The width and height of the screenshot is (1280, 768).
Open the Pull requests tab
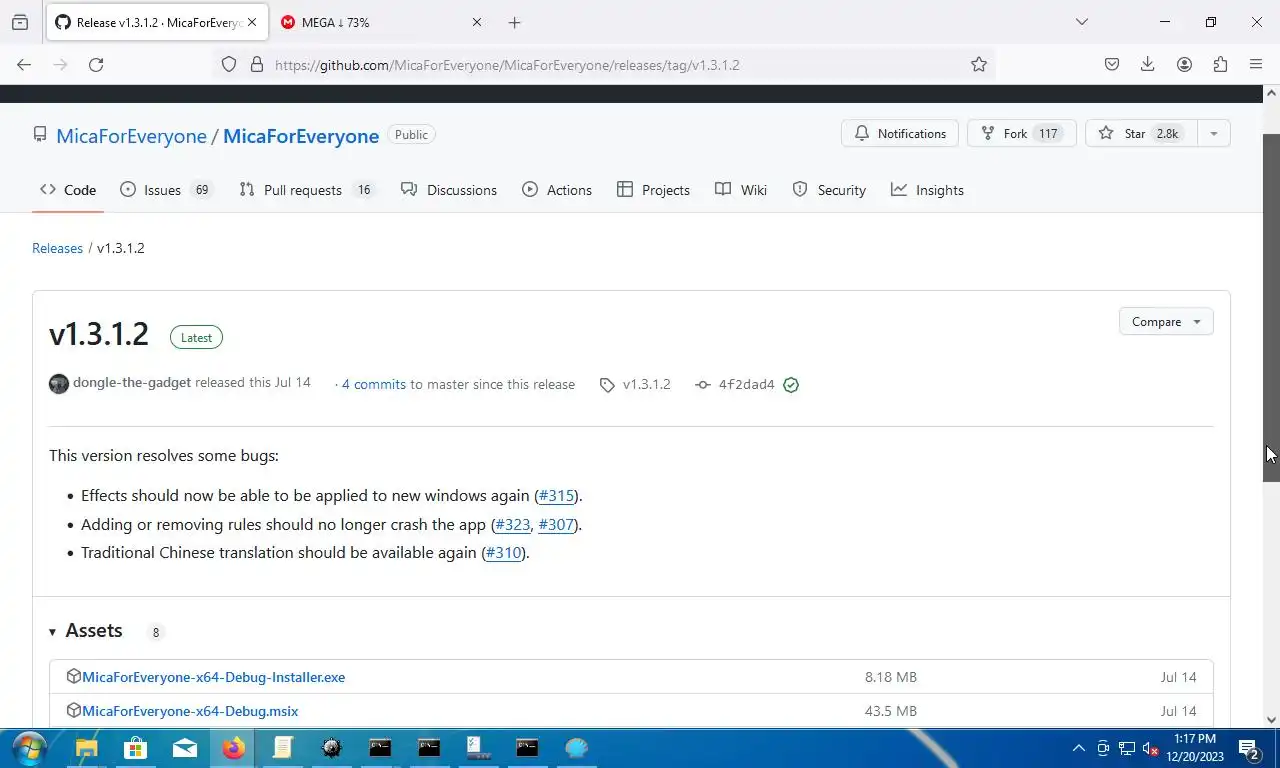[x=306, y=190]
